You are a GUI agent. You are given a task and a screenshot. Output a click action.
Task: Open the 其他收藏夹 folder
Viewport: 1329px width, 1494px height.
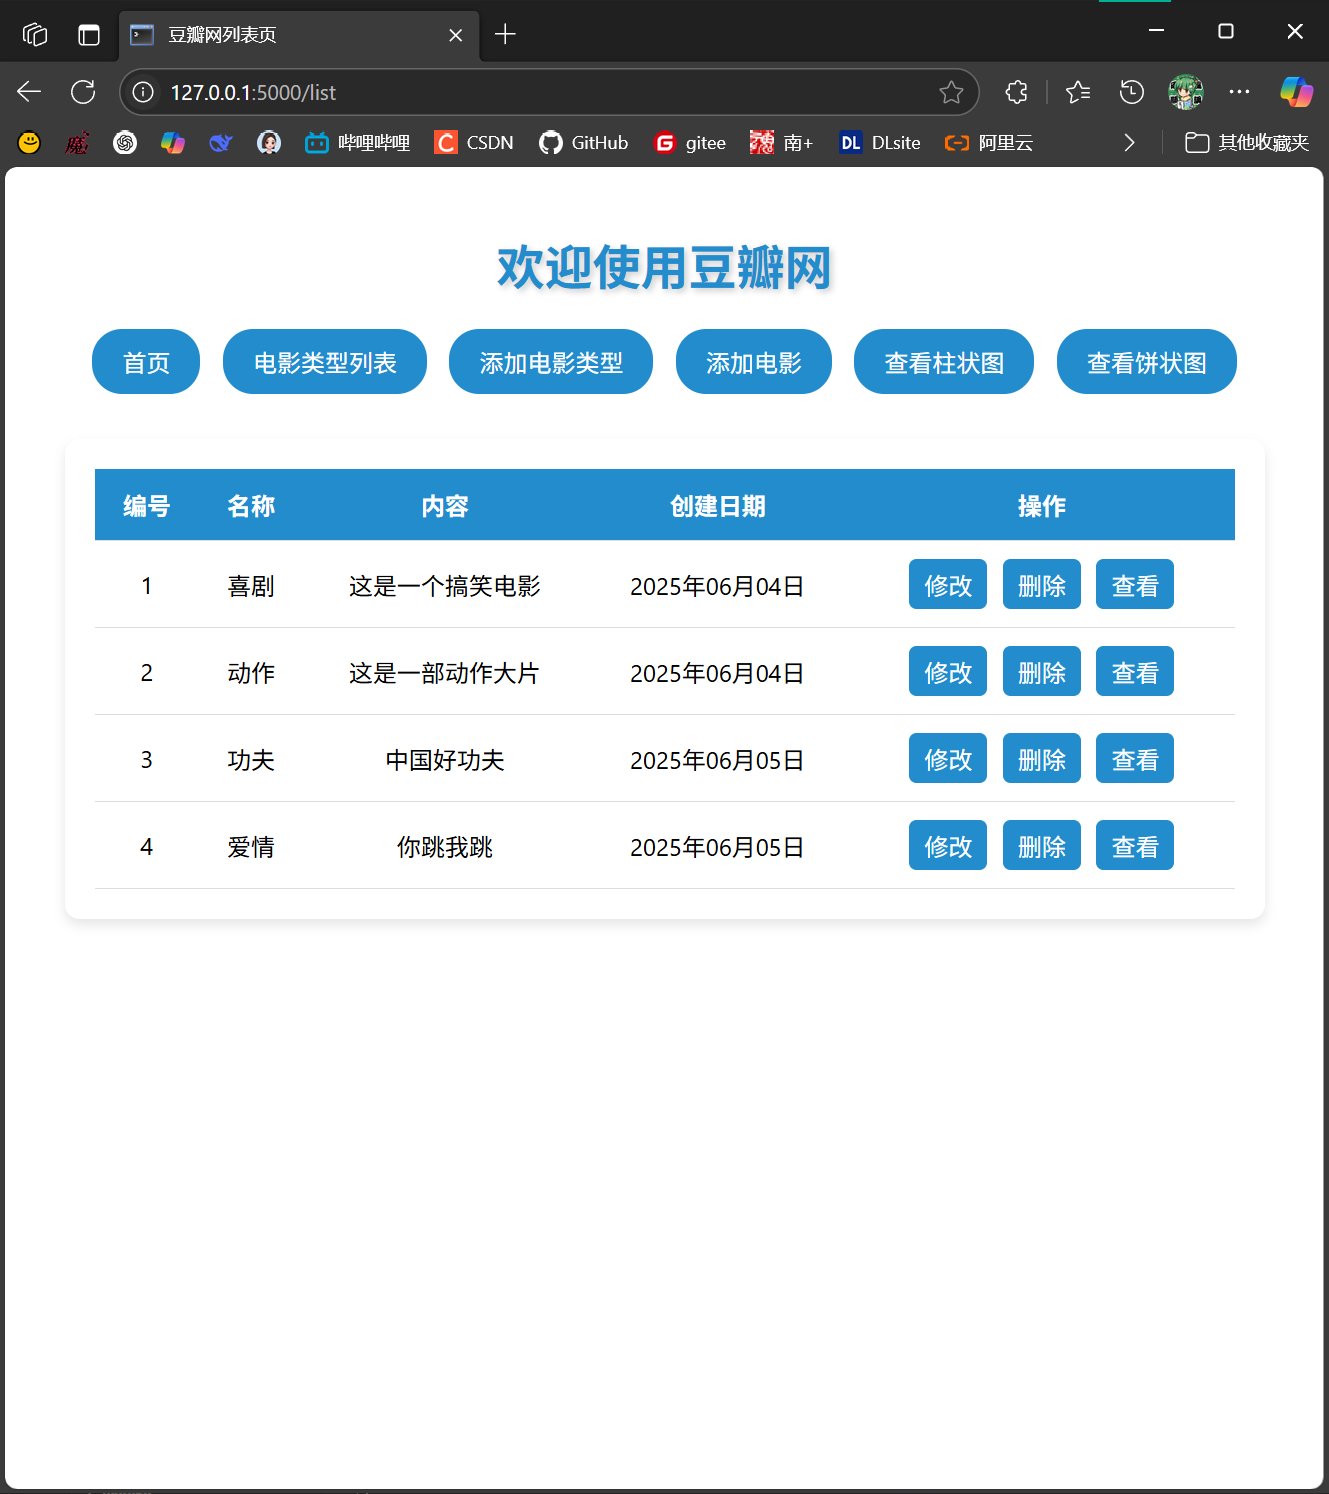coord(1247,143)
